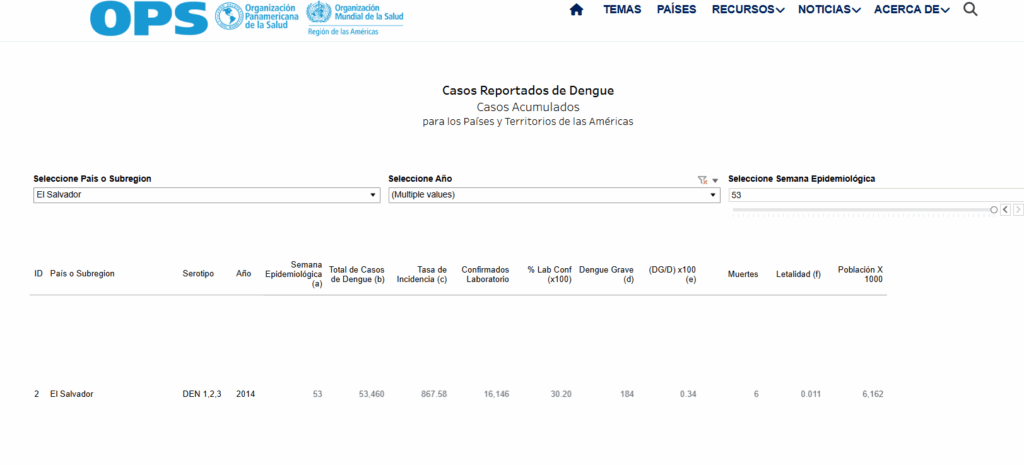Expand the ACERCA DE menu

[912, 10]
